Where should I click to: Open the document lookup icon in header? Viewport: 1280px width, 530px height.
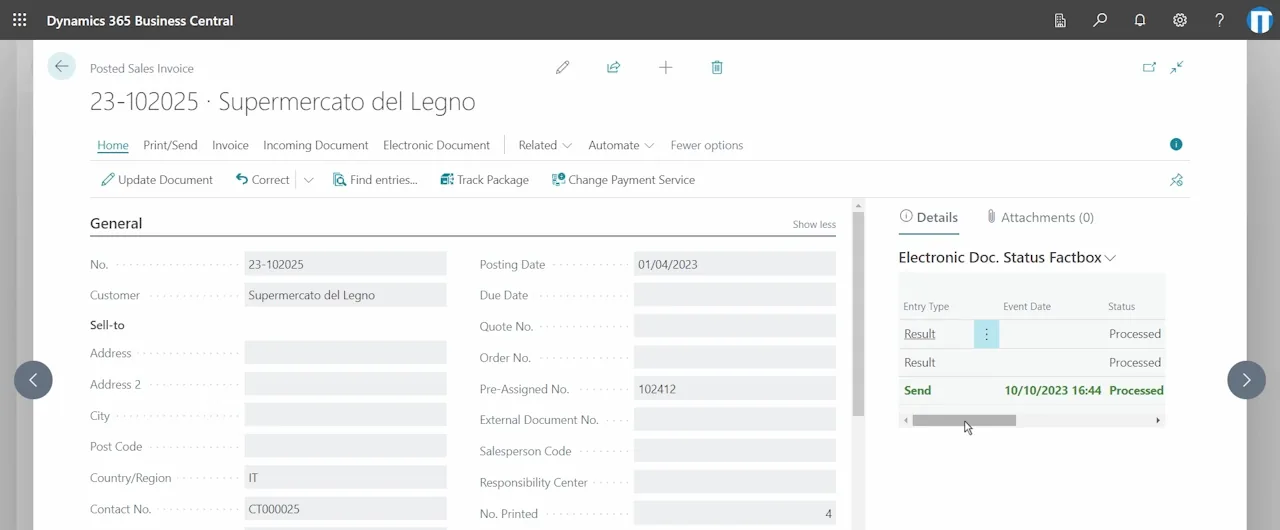click(1060, 20)
